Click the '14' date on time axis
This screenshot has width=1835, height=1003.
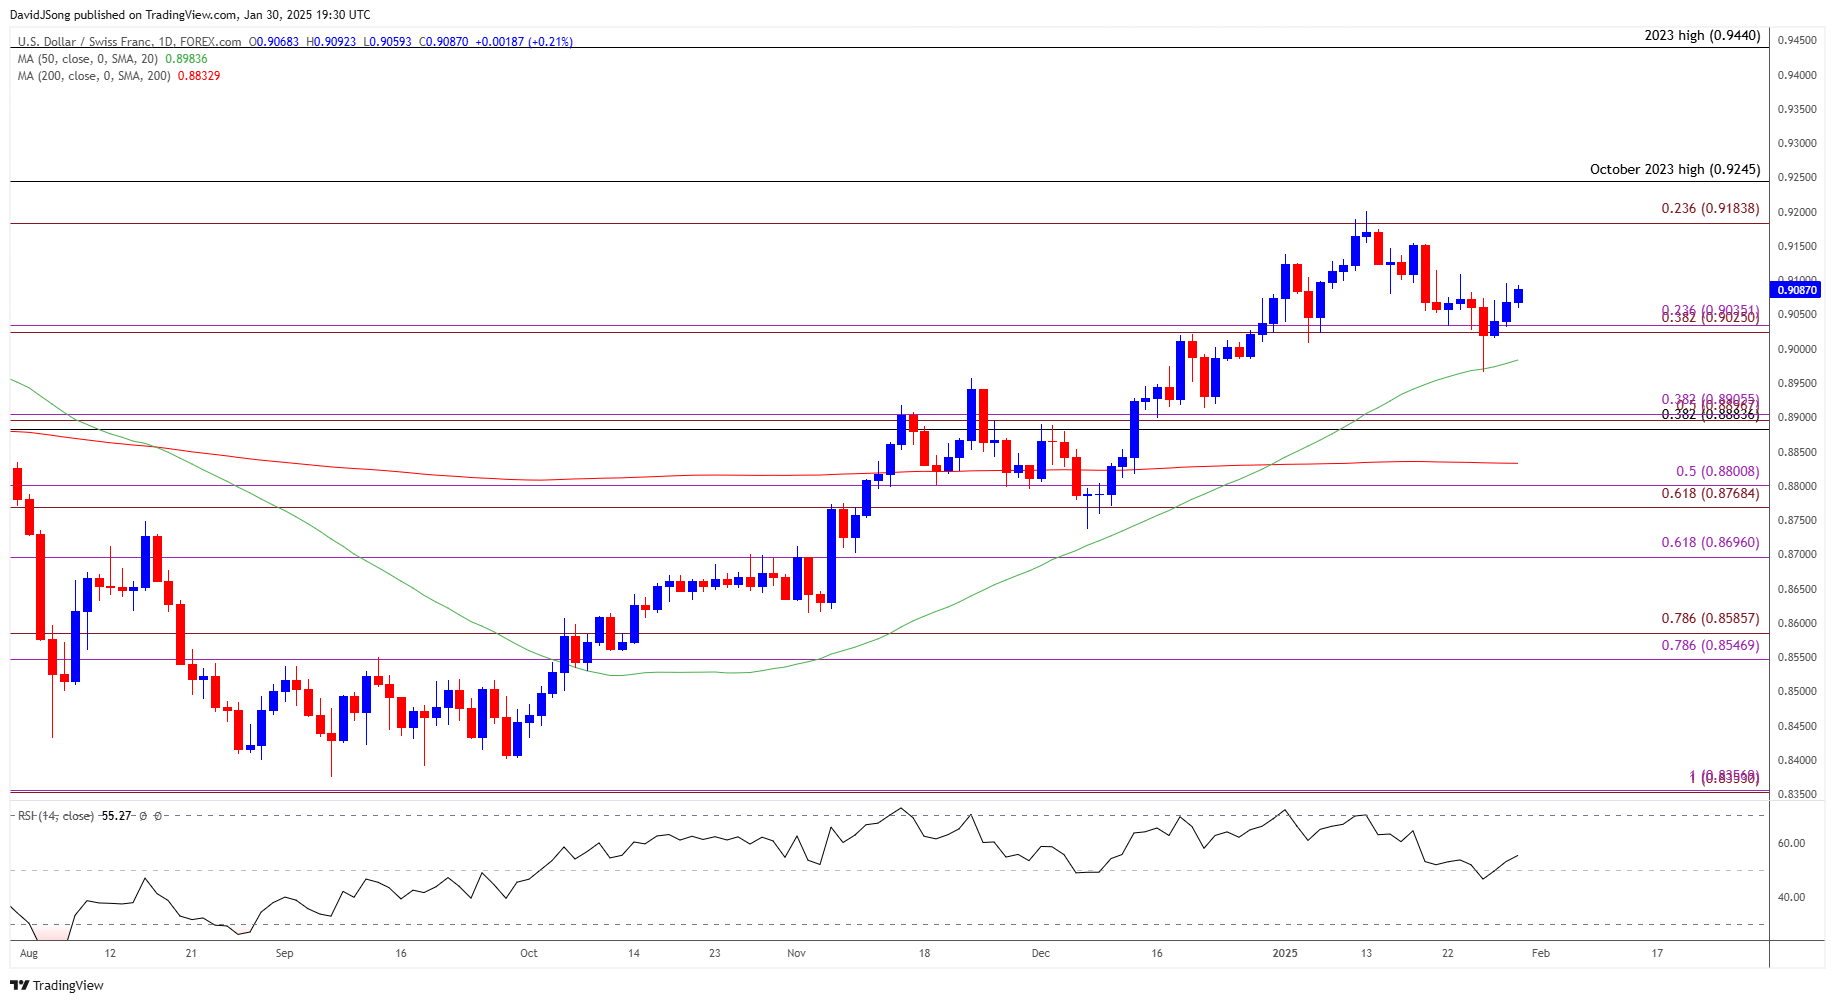[x=634, y=953]
